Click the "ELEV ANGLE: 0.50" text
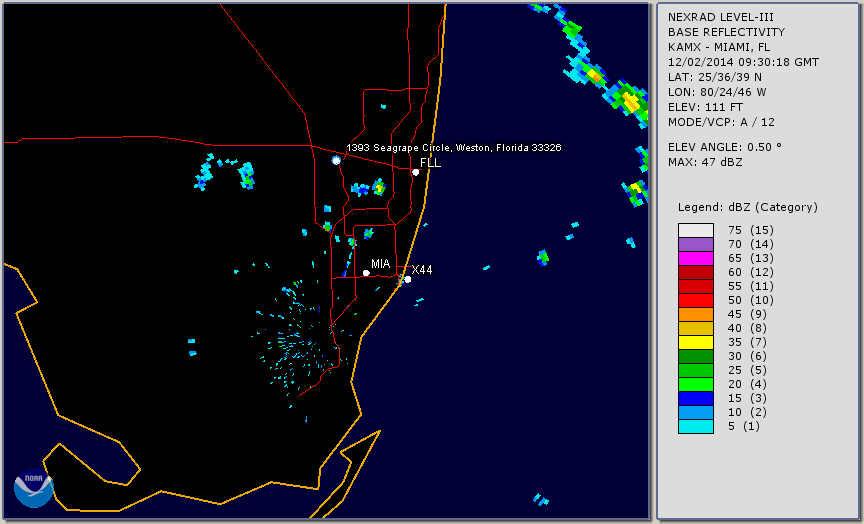Image resolution: width=864 pixels, height=524 pixels. pos(725,147)
